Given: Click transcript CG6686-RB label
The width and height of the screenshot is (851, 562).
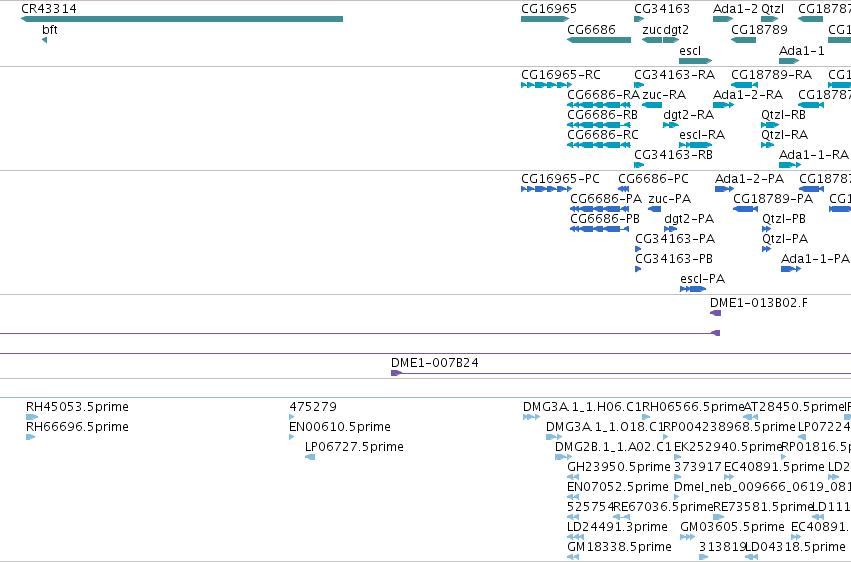Looking at the screenshot, I should 602,114.
